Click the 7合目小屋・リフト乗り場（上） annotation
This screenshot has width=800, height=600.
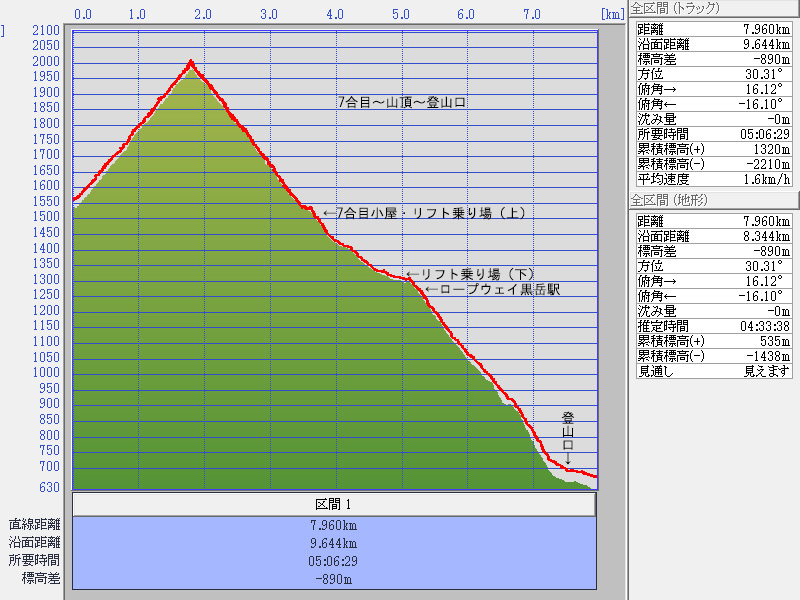pyautogui.click(x=424, y=213)
